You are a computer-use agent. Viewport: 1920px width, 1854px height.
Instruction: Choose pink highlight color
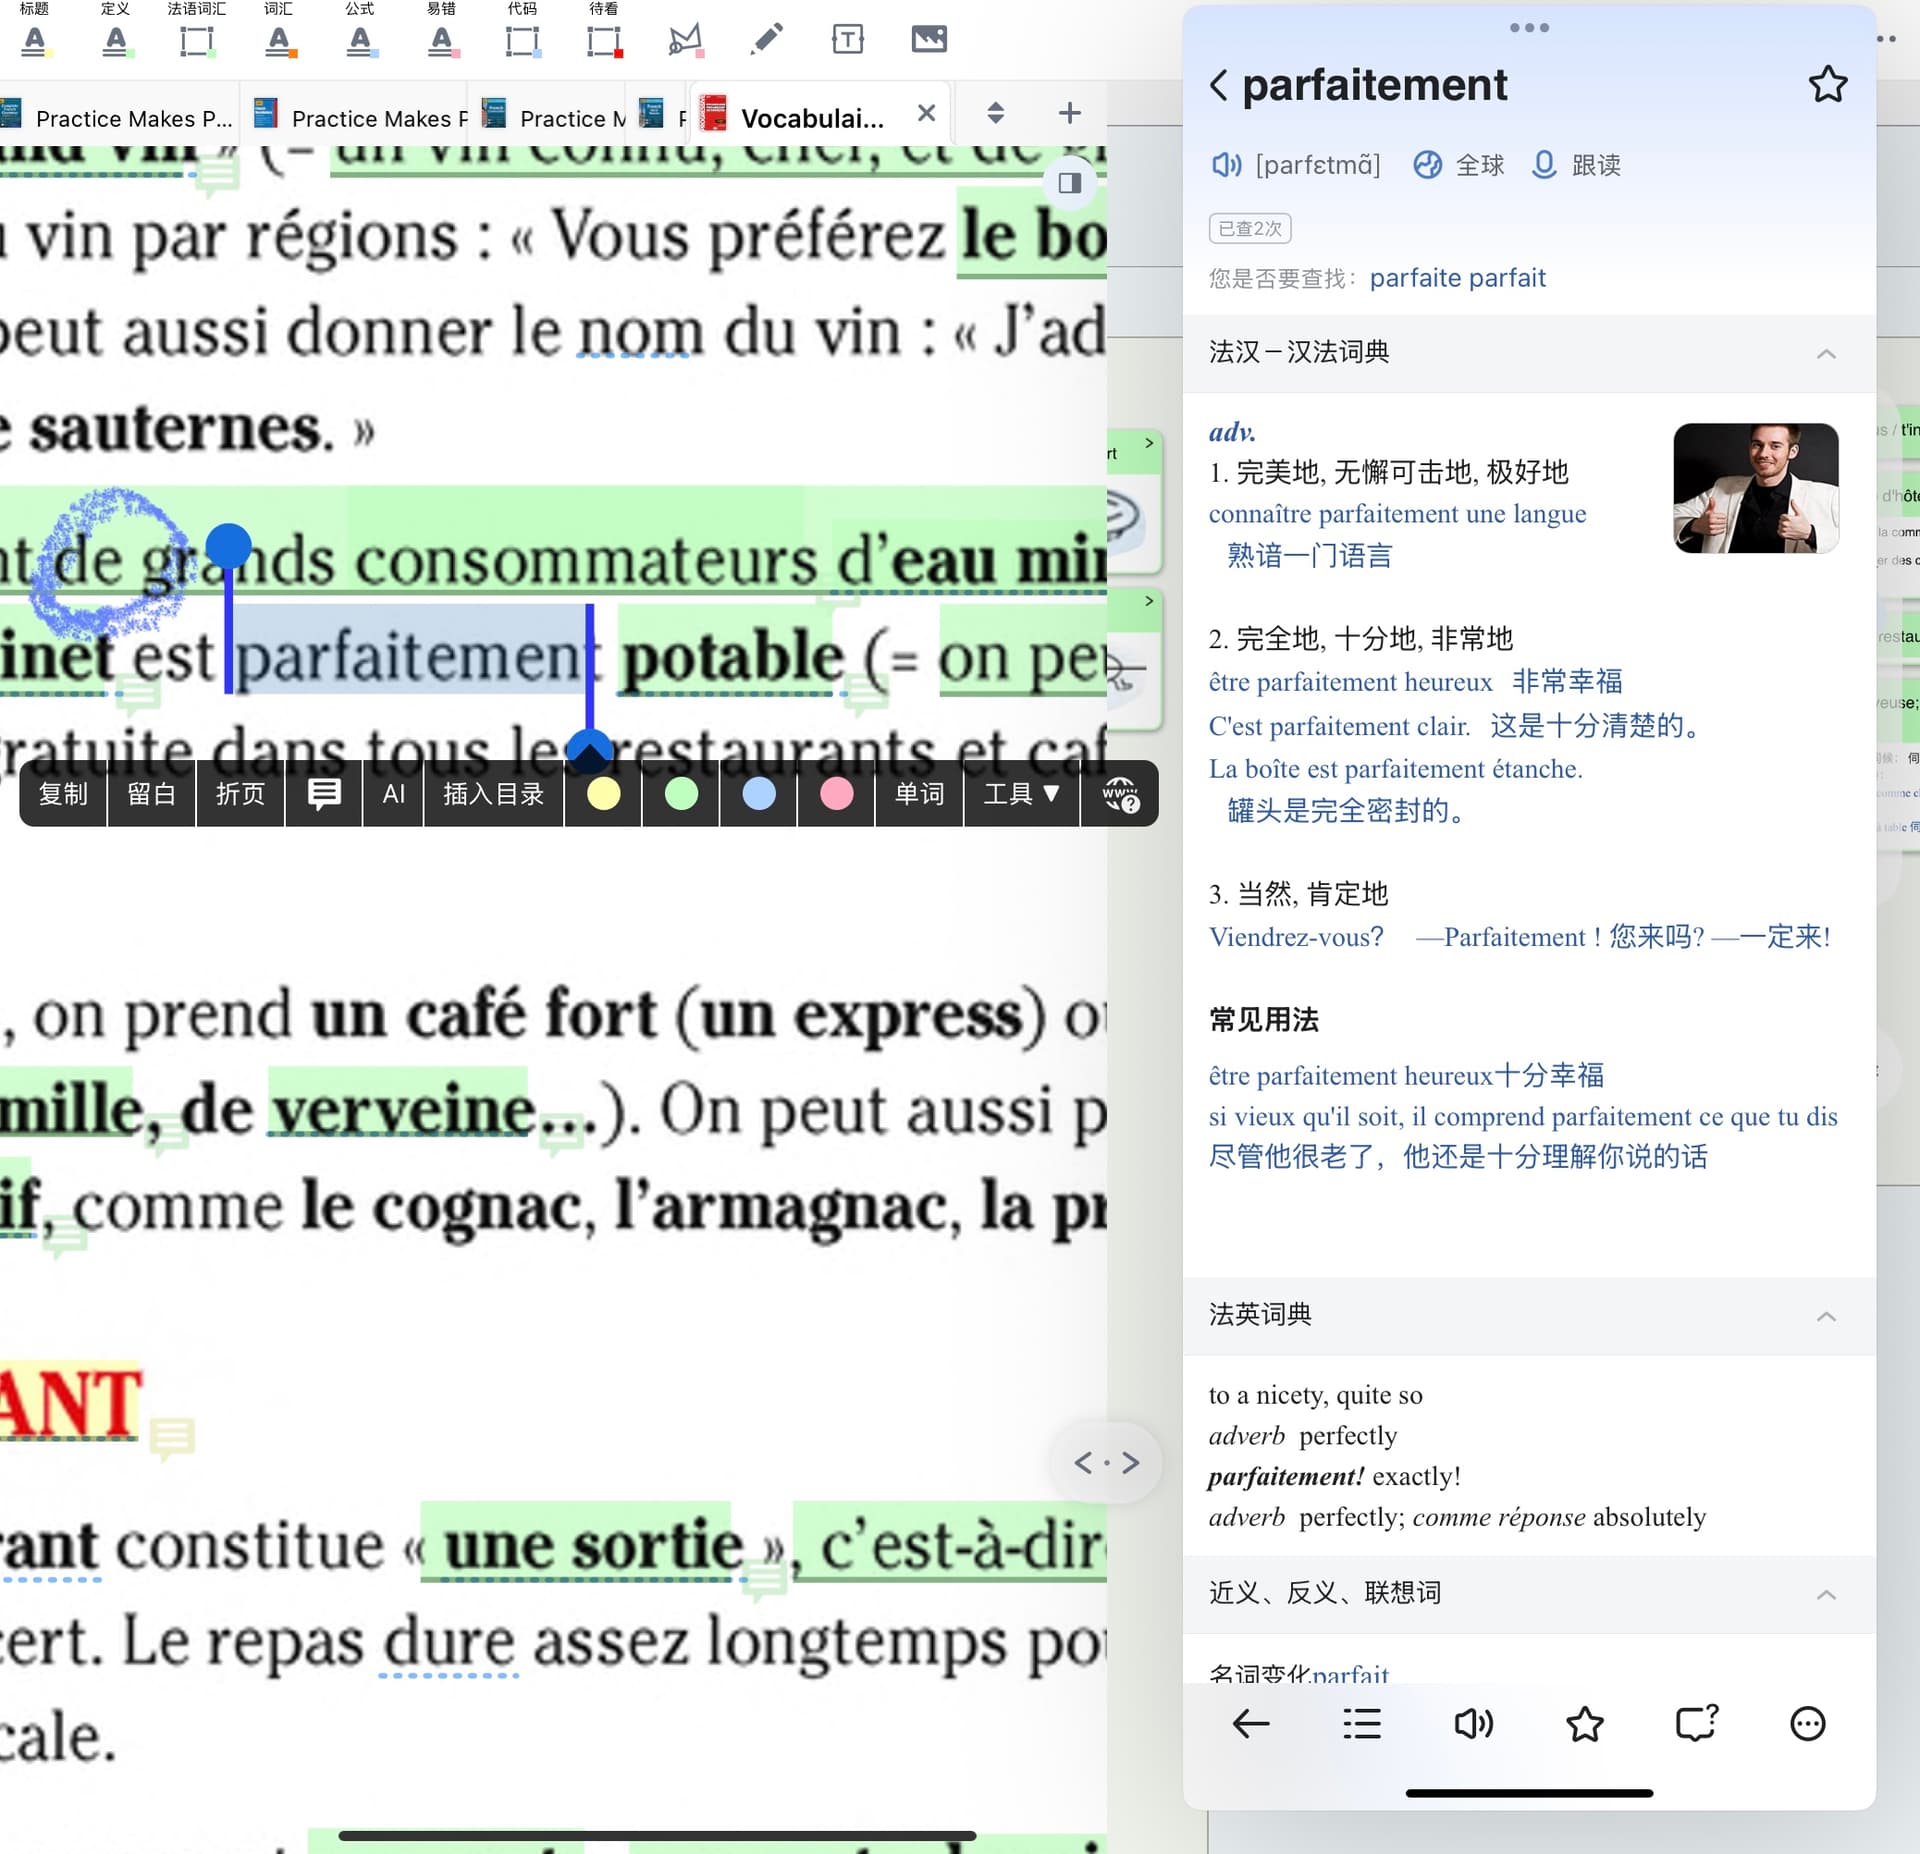pos(837,794)
